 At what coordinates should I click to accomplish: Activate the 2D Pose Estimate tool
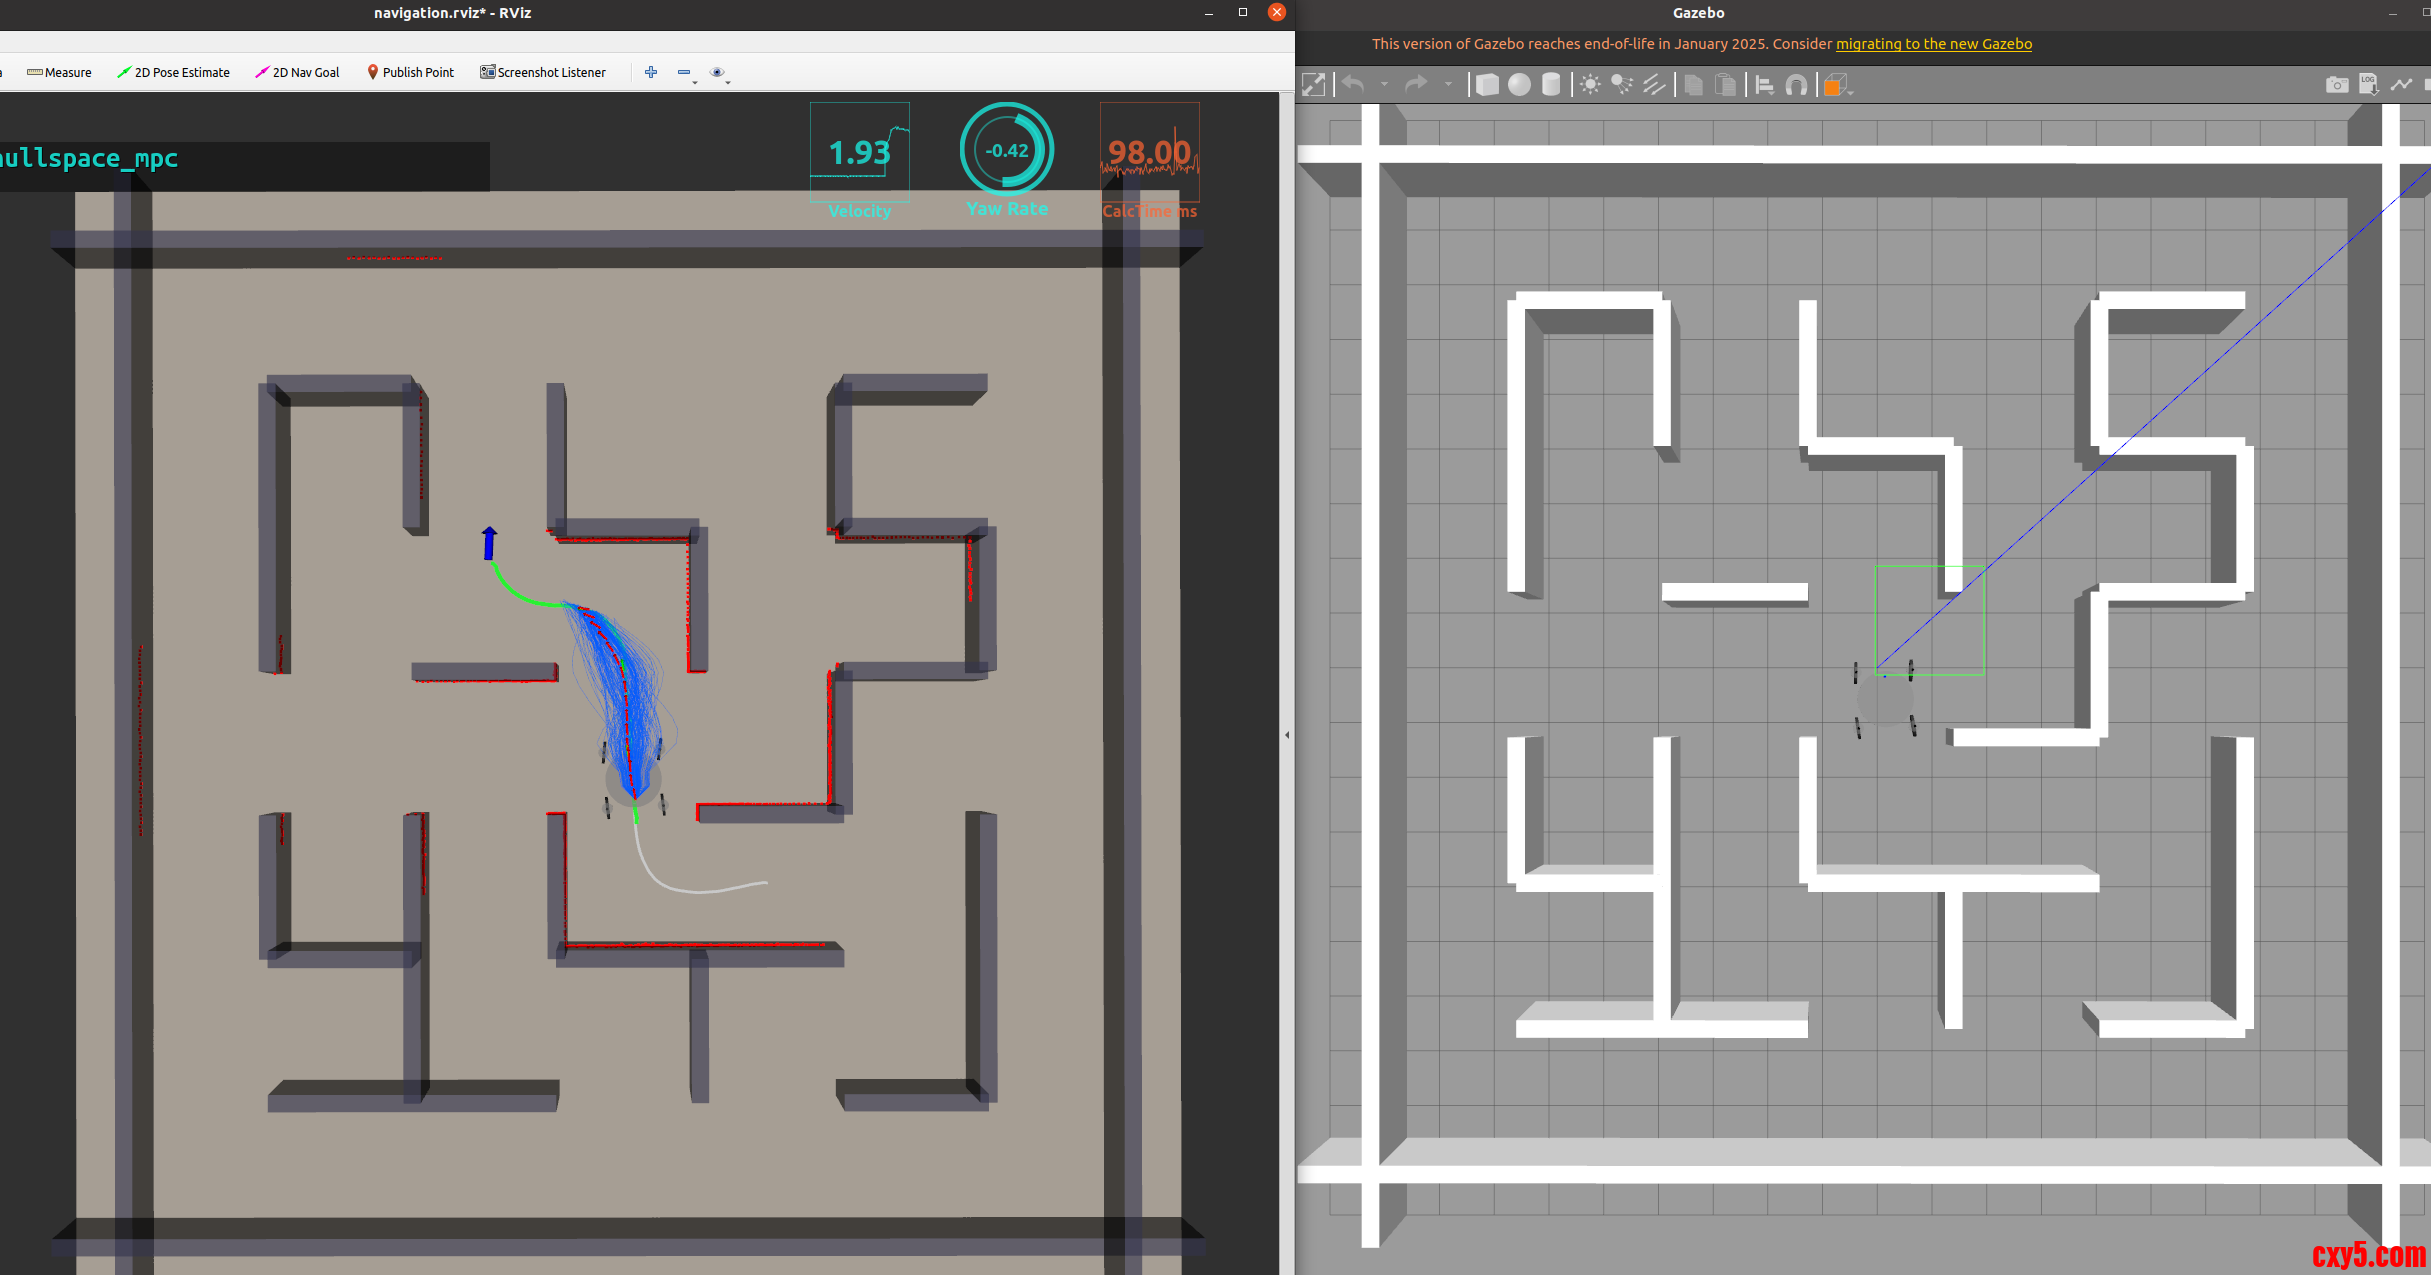coord(173,72)
